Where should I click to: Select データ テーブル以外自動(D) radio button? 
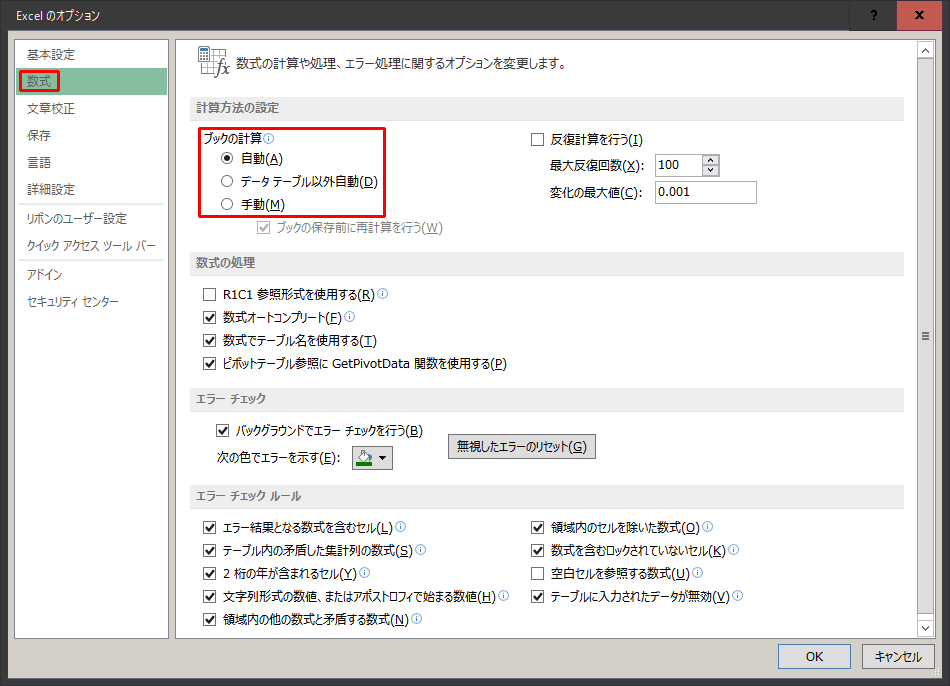click(227, 181)
